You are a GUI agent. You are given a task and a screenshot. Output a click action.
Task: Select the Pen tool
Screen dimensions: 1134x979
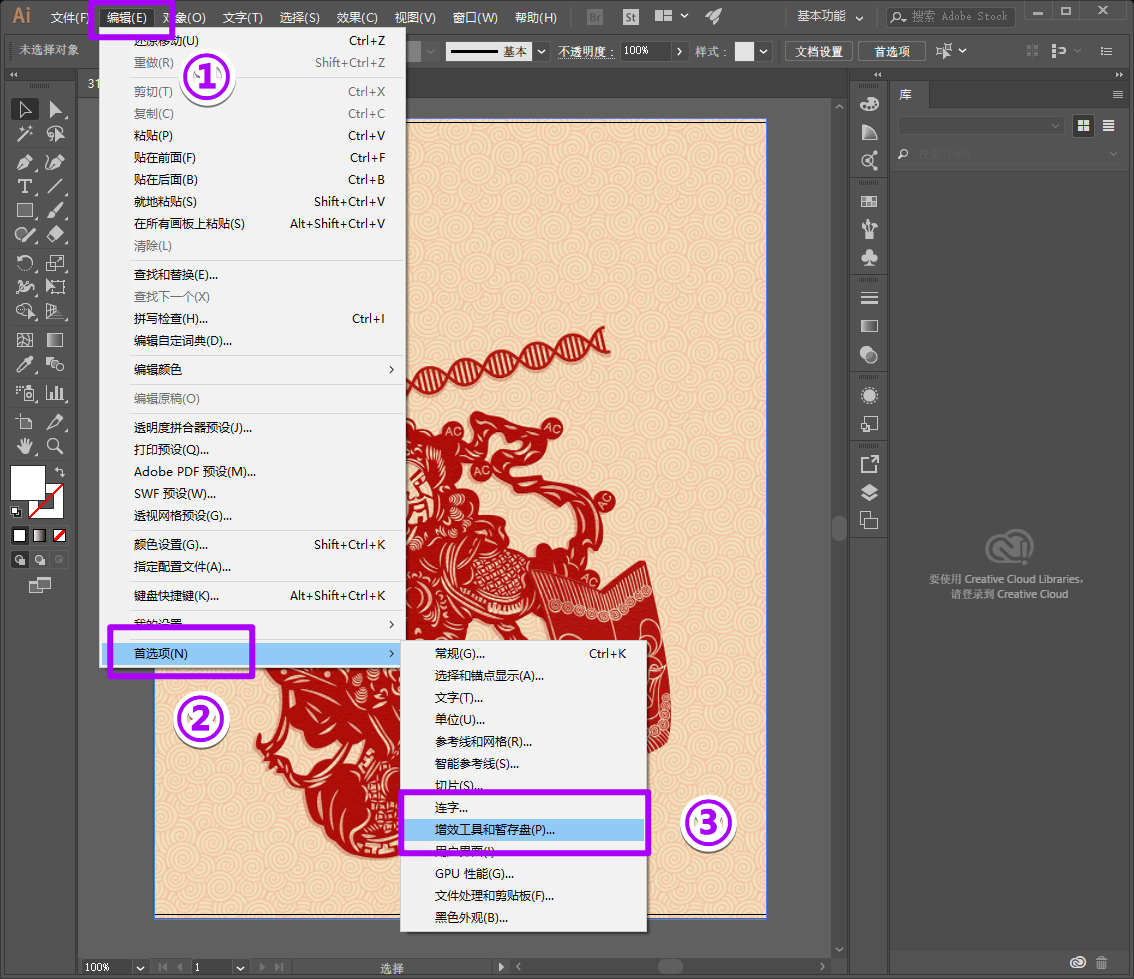tap(25, 162)
